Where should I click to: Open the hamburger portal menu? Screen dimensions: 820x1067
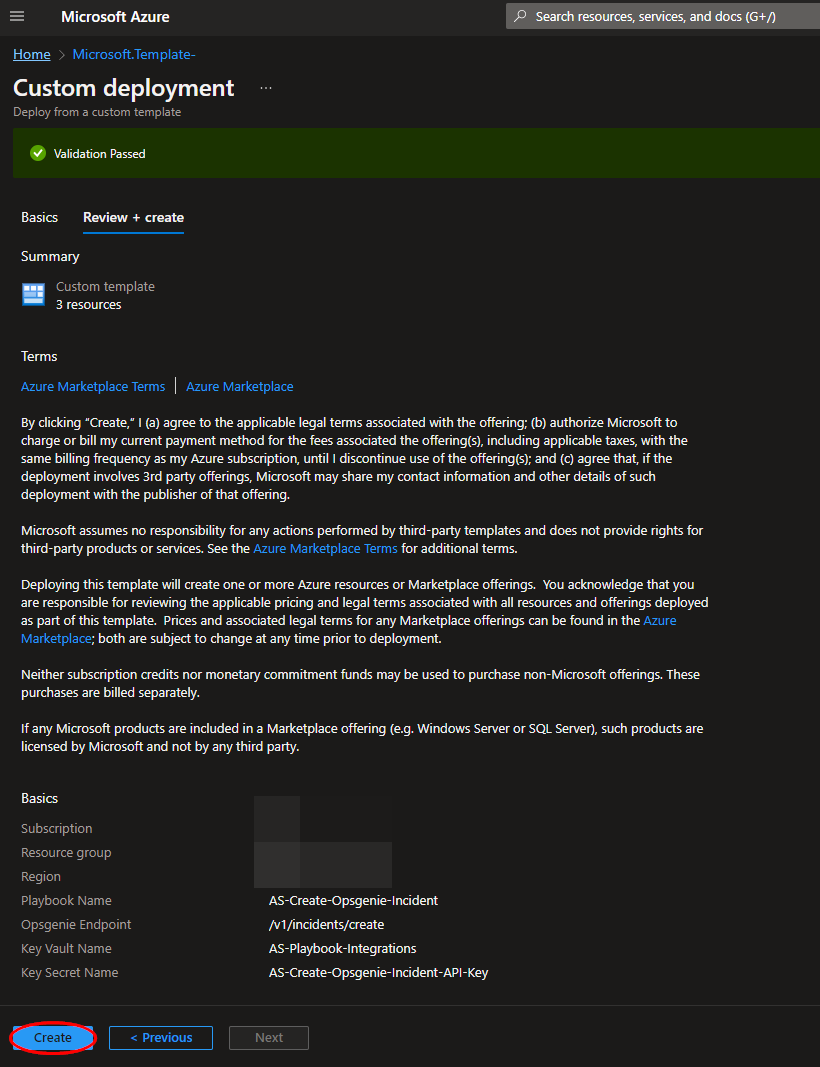coord(17,16)
